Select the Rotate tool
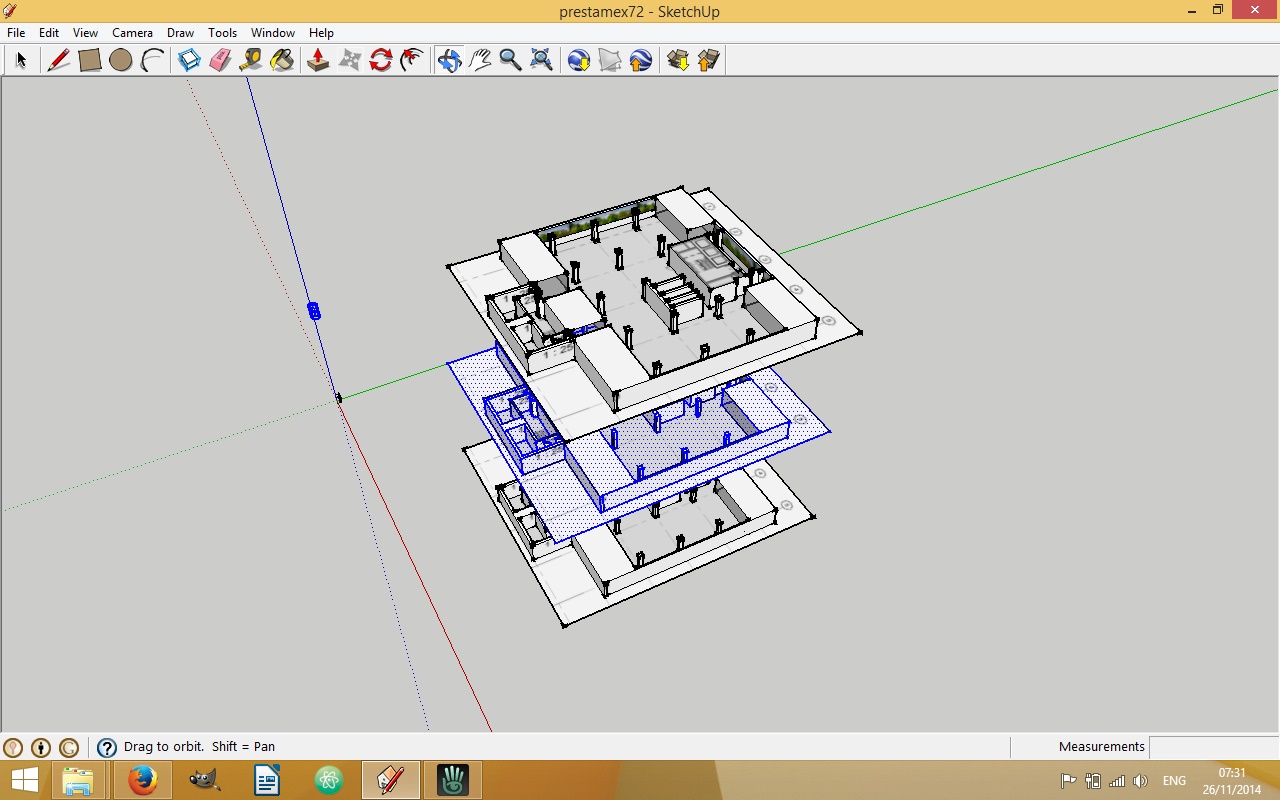1280x800 pixels. [x=380, y=60]
